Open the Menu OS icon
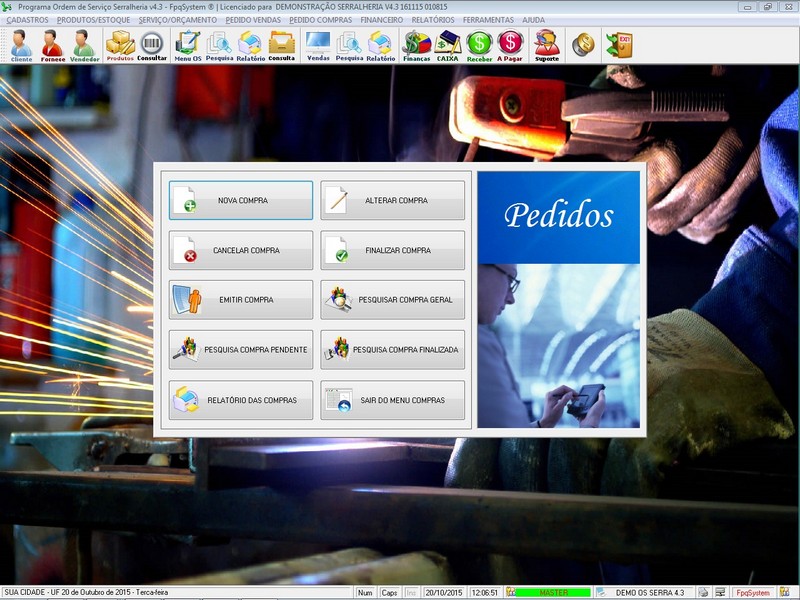 click(188, 45)
